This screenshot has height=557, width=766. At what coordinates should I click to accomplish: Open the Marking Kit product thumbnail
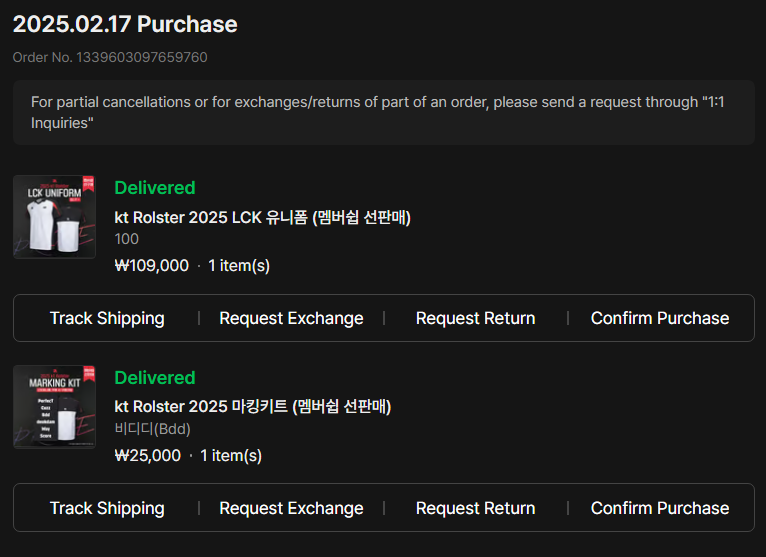coord(54,407)
